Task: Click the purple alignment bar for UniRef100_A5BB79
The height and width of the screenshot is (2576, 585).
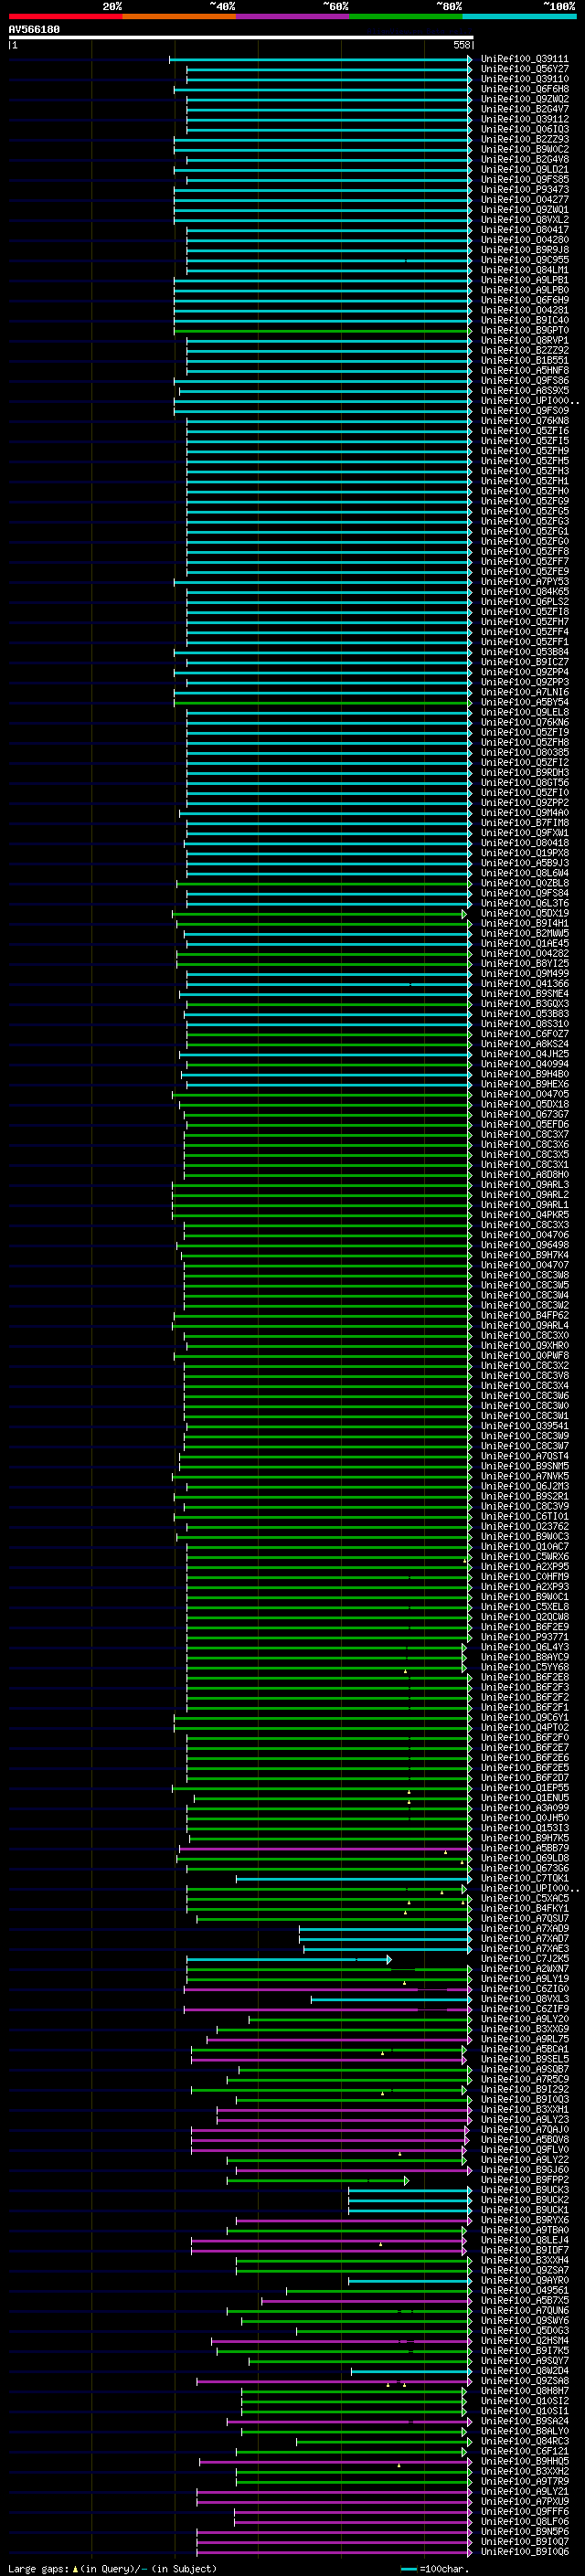Action: click(x=325, y=1848)
